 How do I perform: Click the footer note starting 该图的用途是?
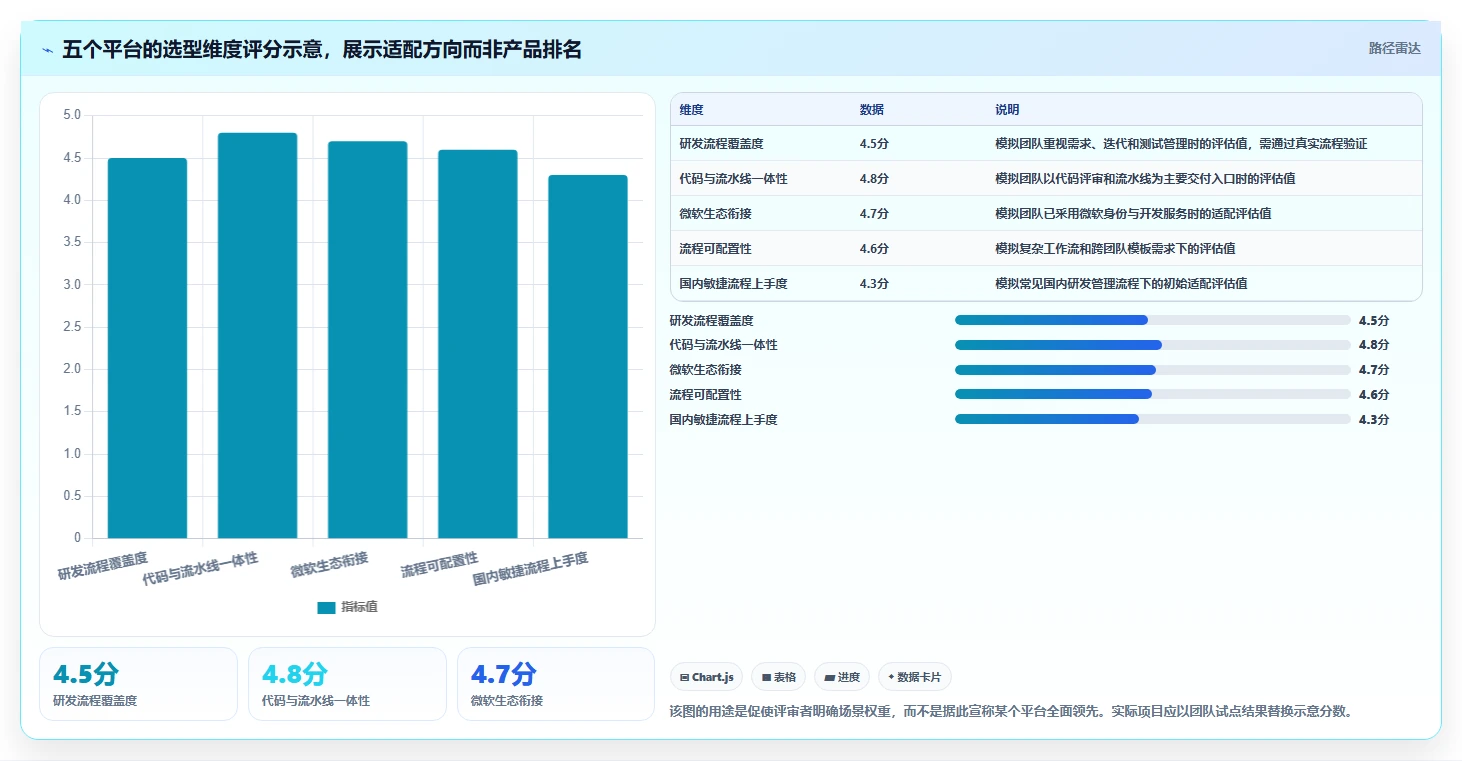coord(1012,712)
